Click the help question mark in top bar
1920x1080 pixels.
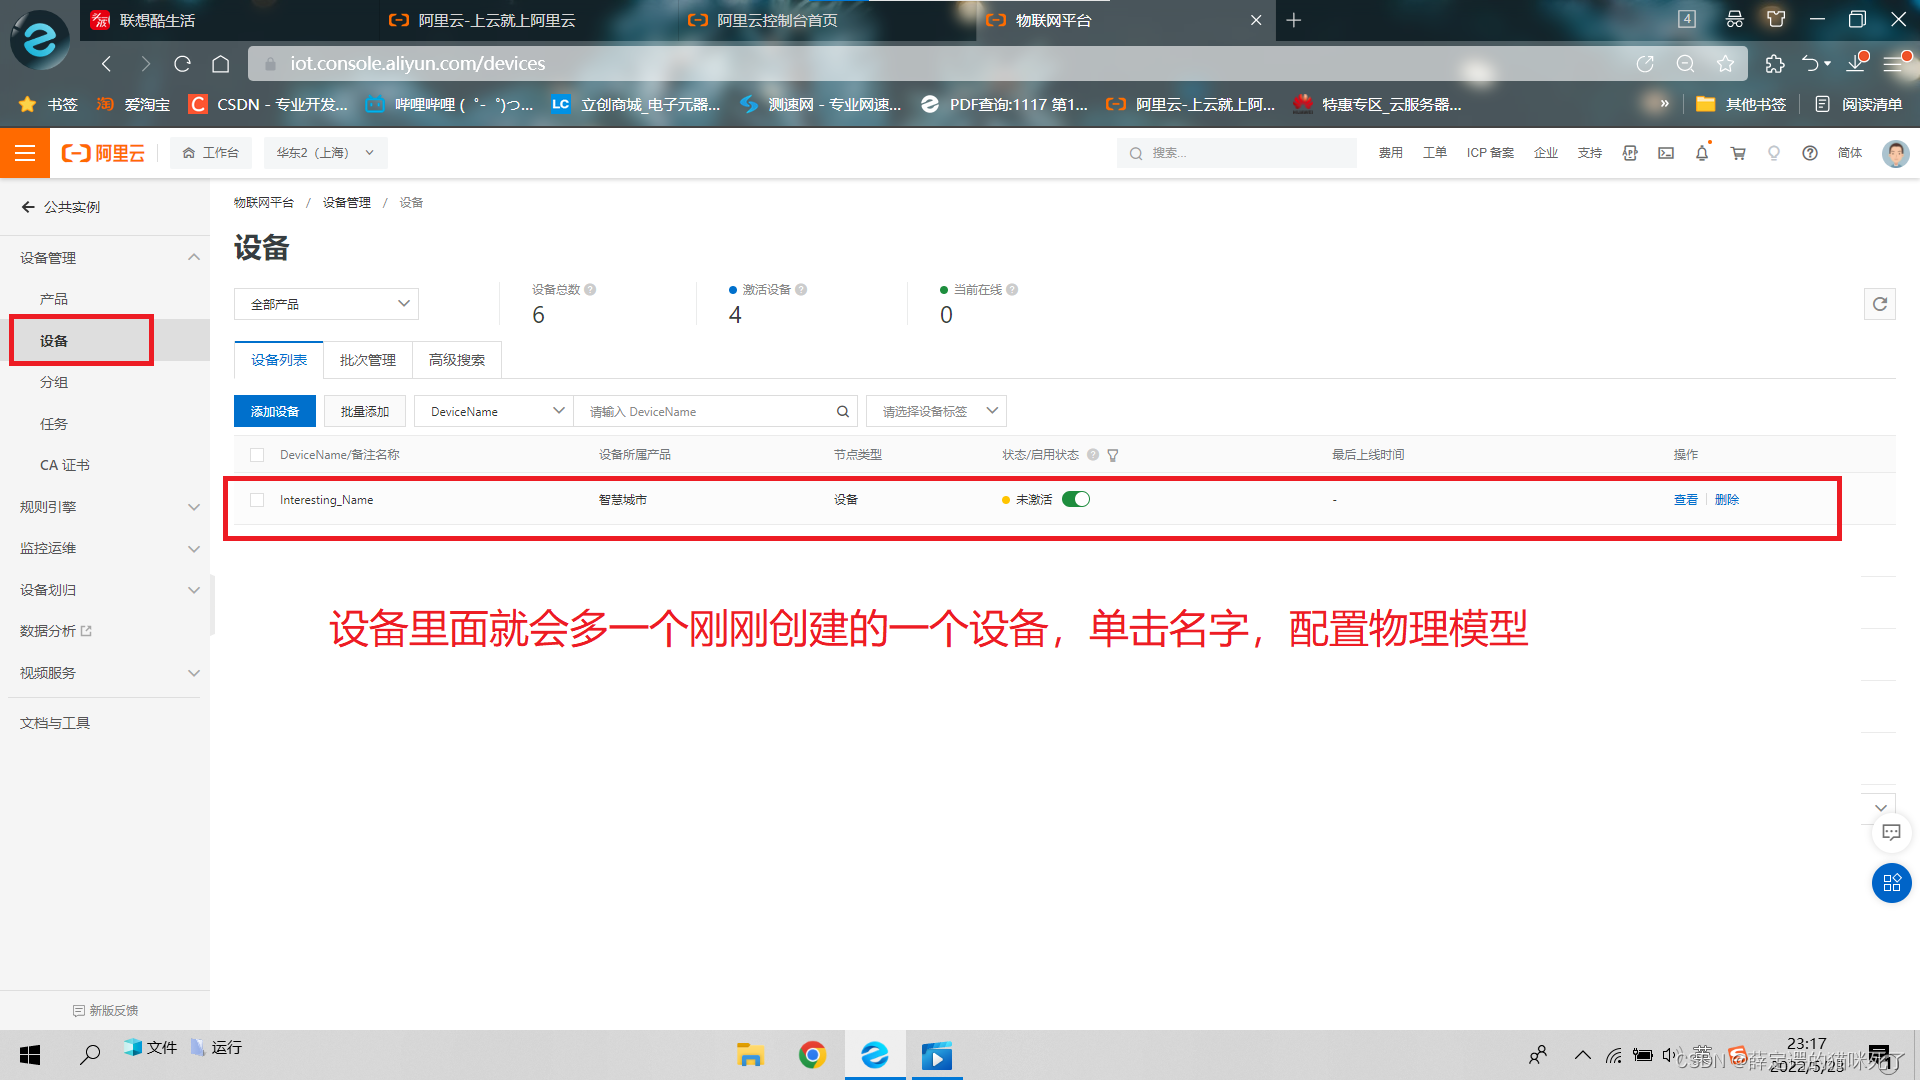(x=1810, y=153)
